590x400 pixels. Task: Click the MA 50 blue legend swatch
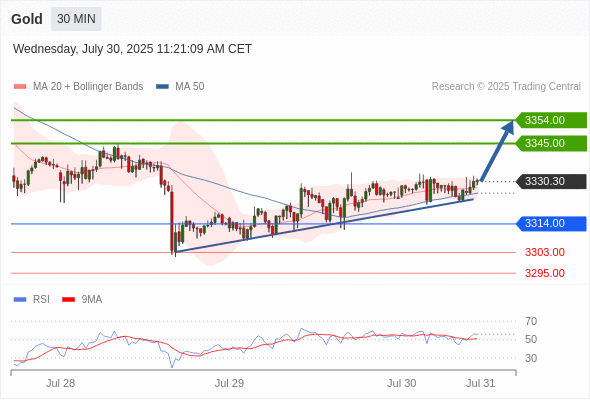[x=162, y=87]
